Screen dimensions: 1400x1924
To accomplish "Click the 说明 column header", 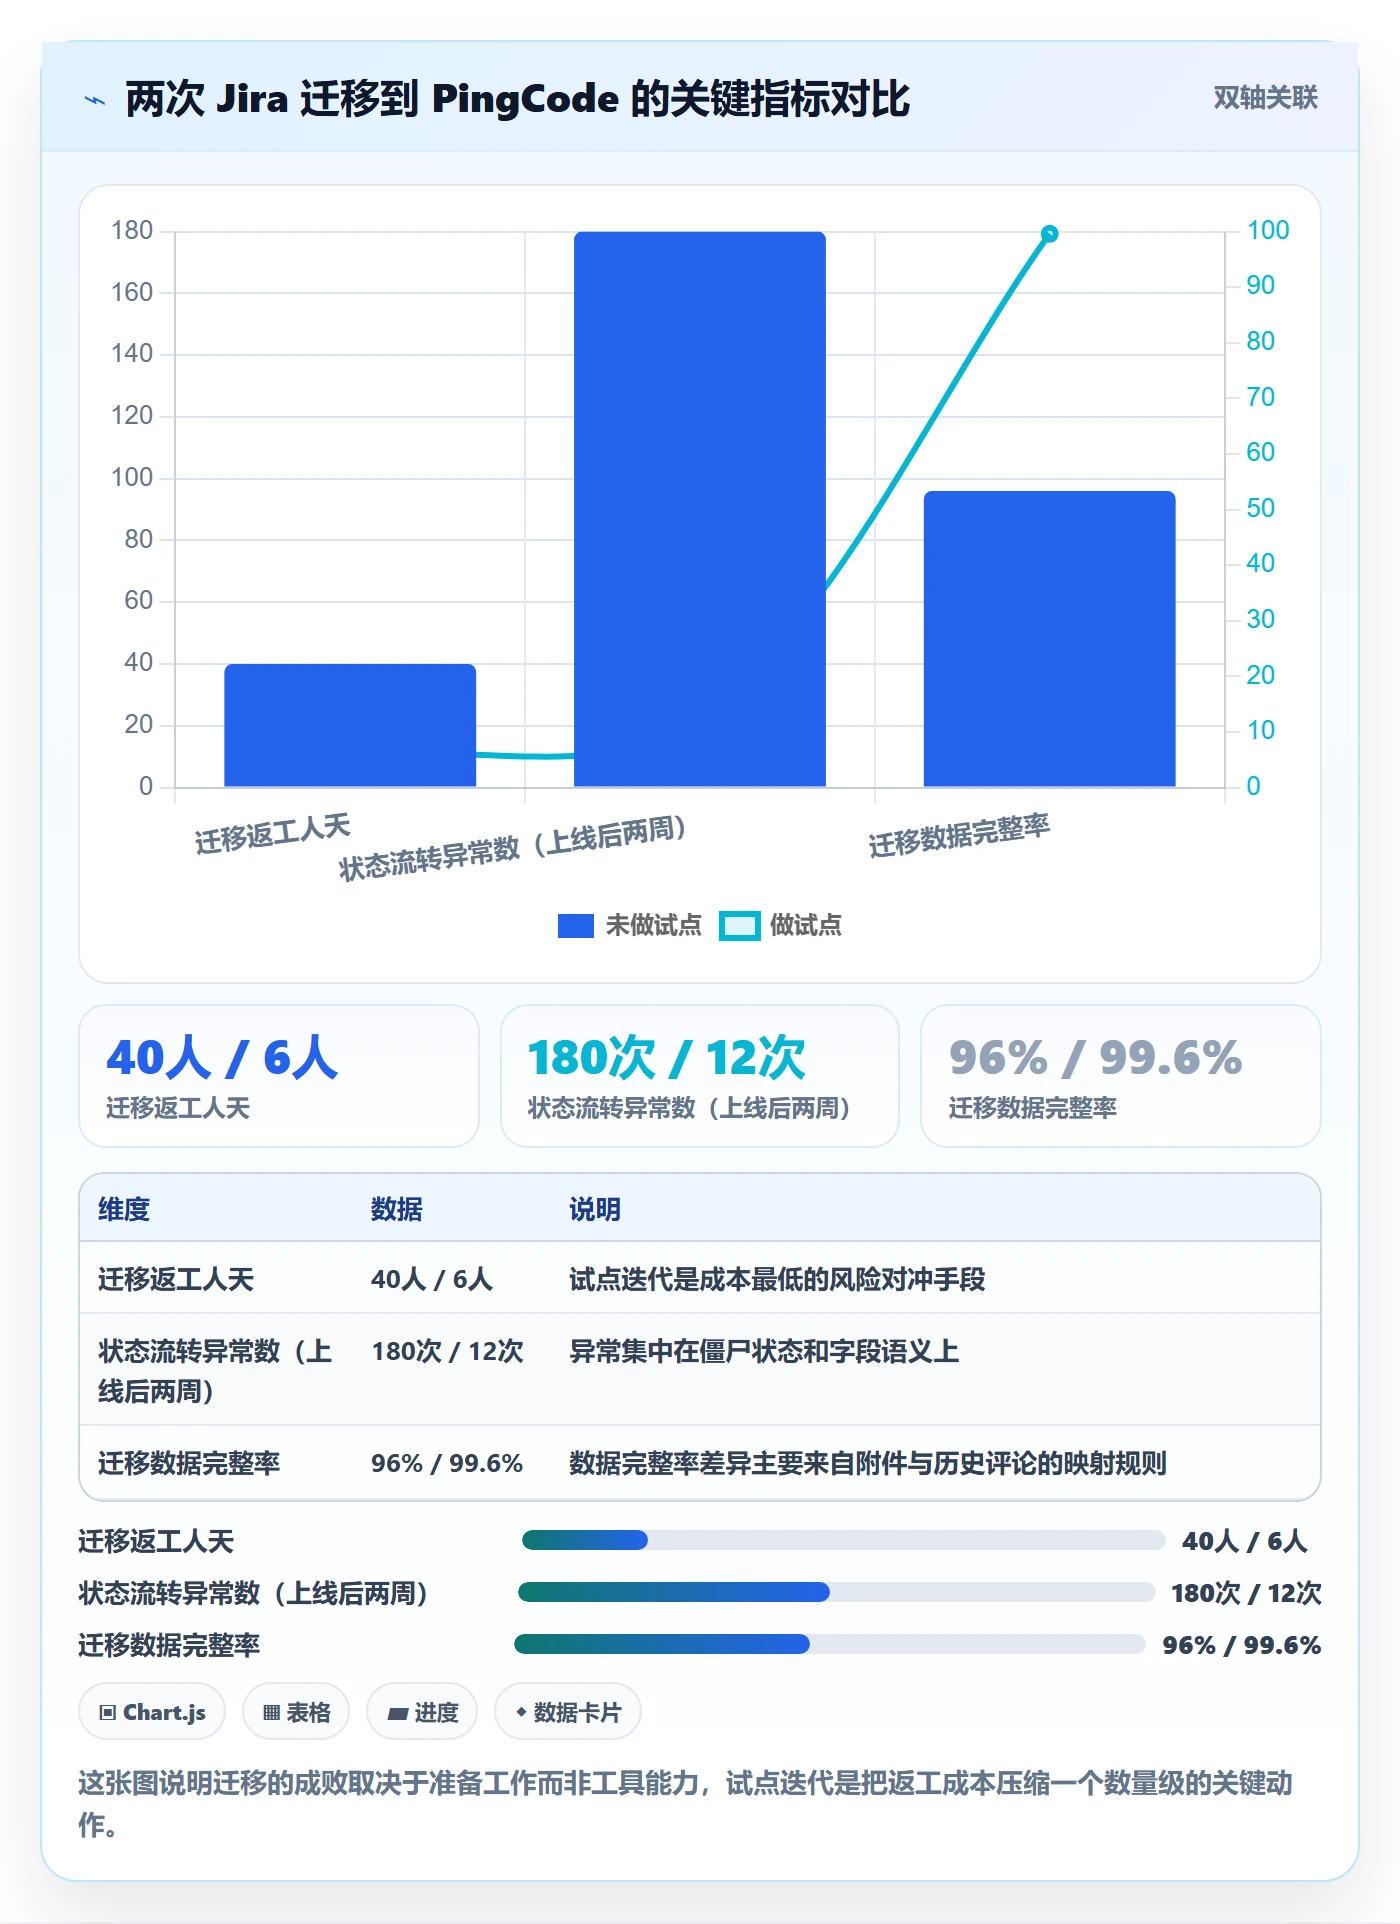I will point(595,1209).
